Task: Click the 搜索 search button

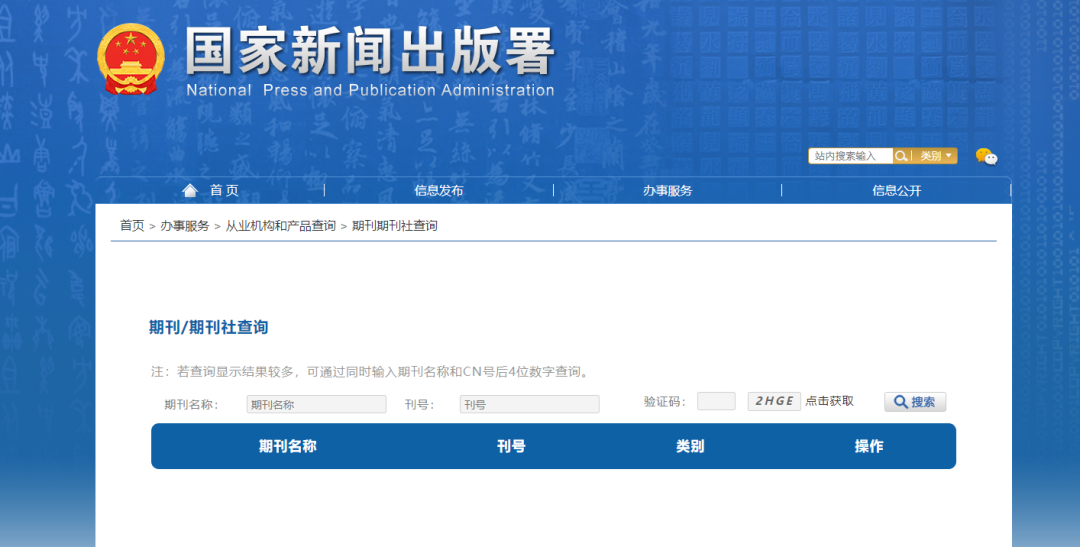Action: [915, 402]
